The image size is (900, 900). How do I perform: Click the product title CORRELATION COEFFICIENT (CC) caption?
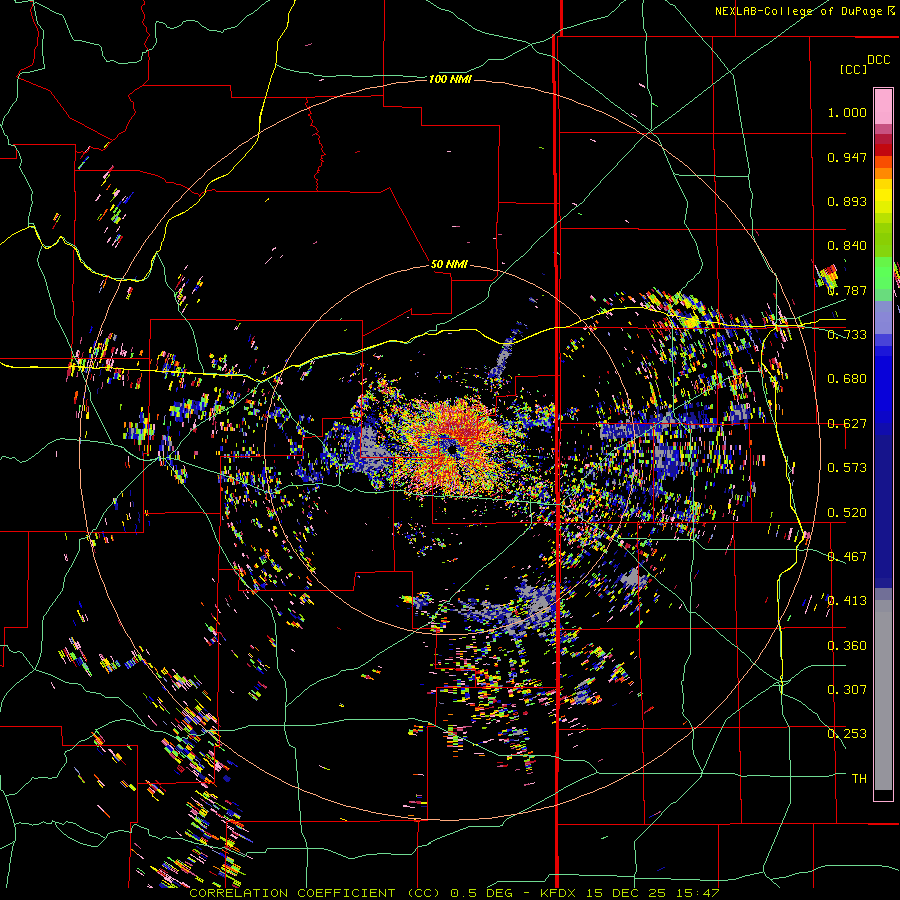(x=315, y=893)
